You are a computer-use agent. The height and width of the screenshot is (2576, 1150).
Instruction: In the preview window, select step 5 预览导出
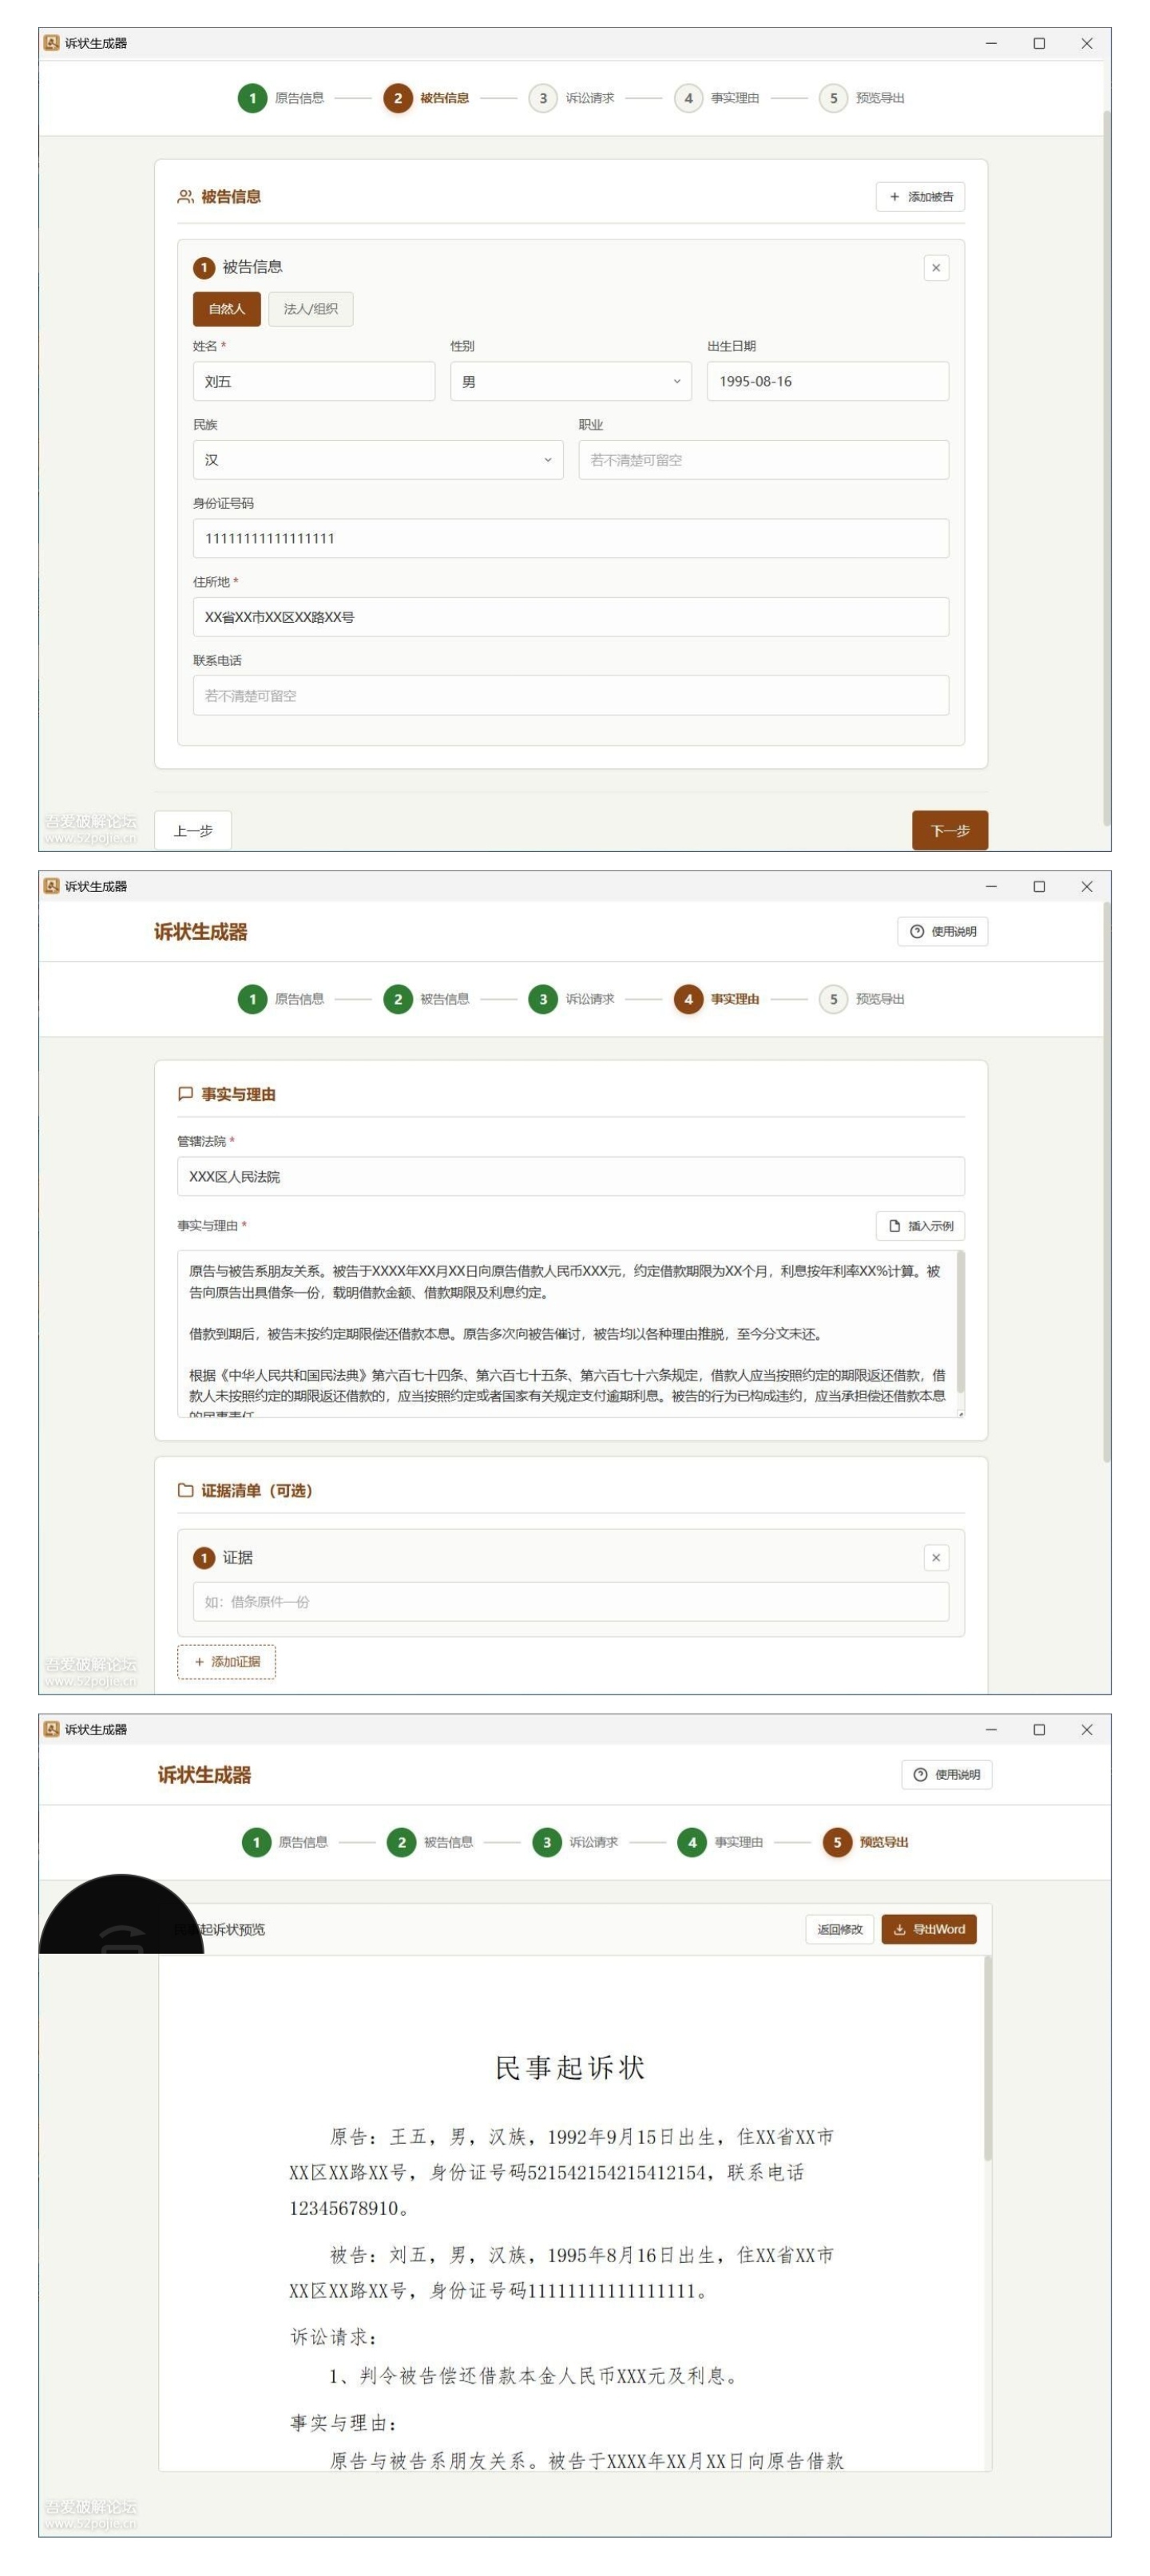[865, 1842]
